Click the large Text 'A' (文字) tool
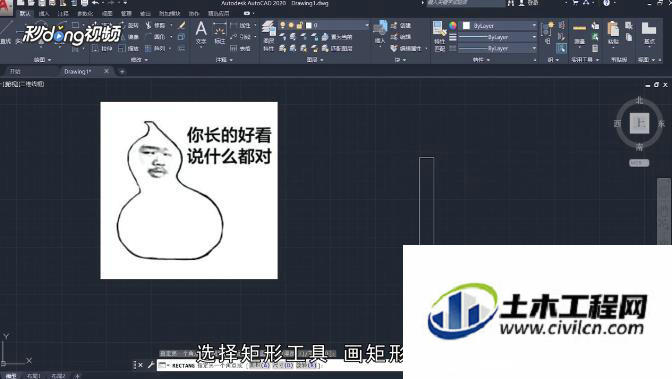Viewport: 672px width, 379px height. pos(201,33)
